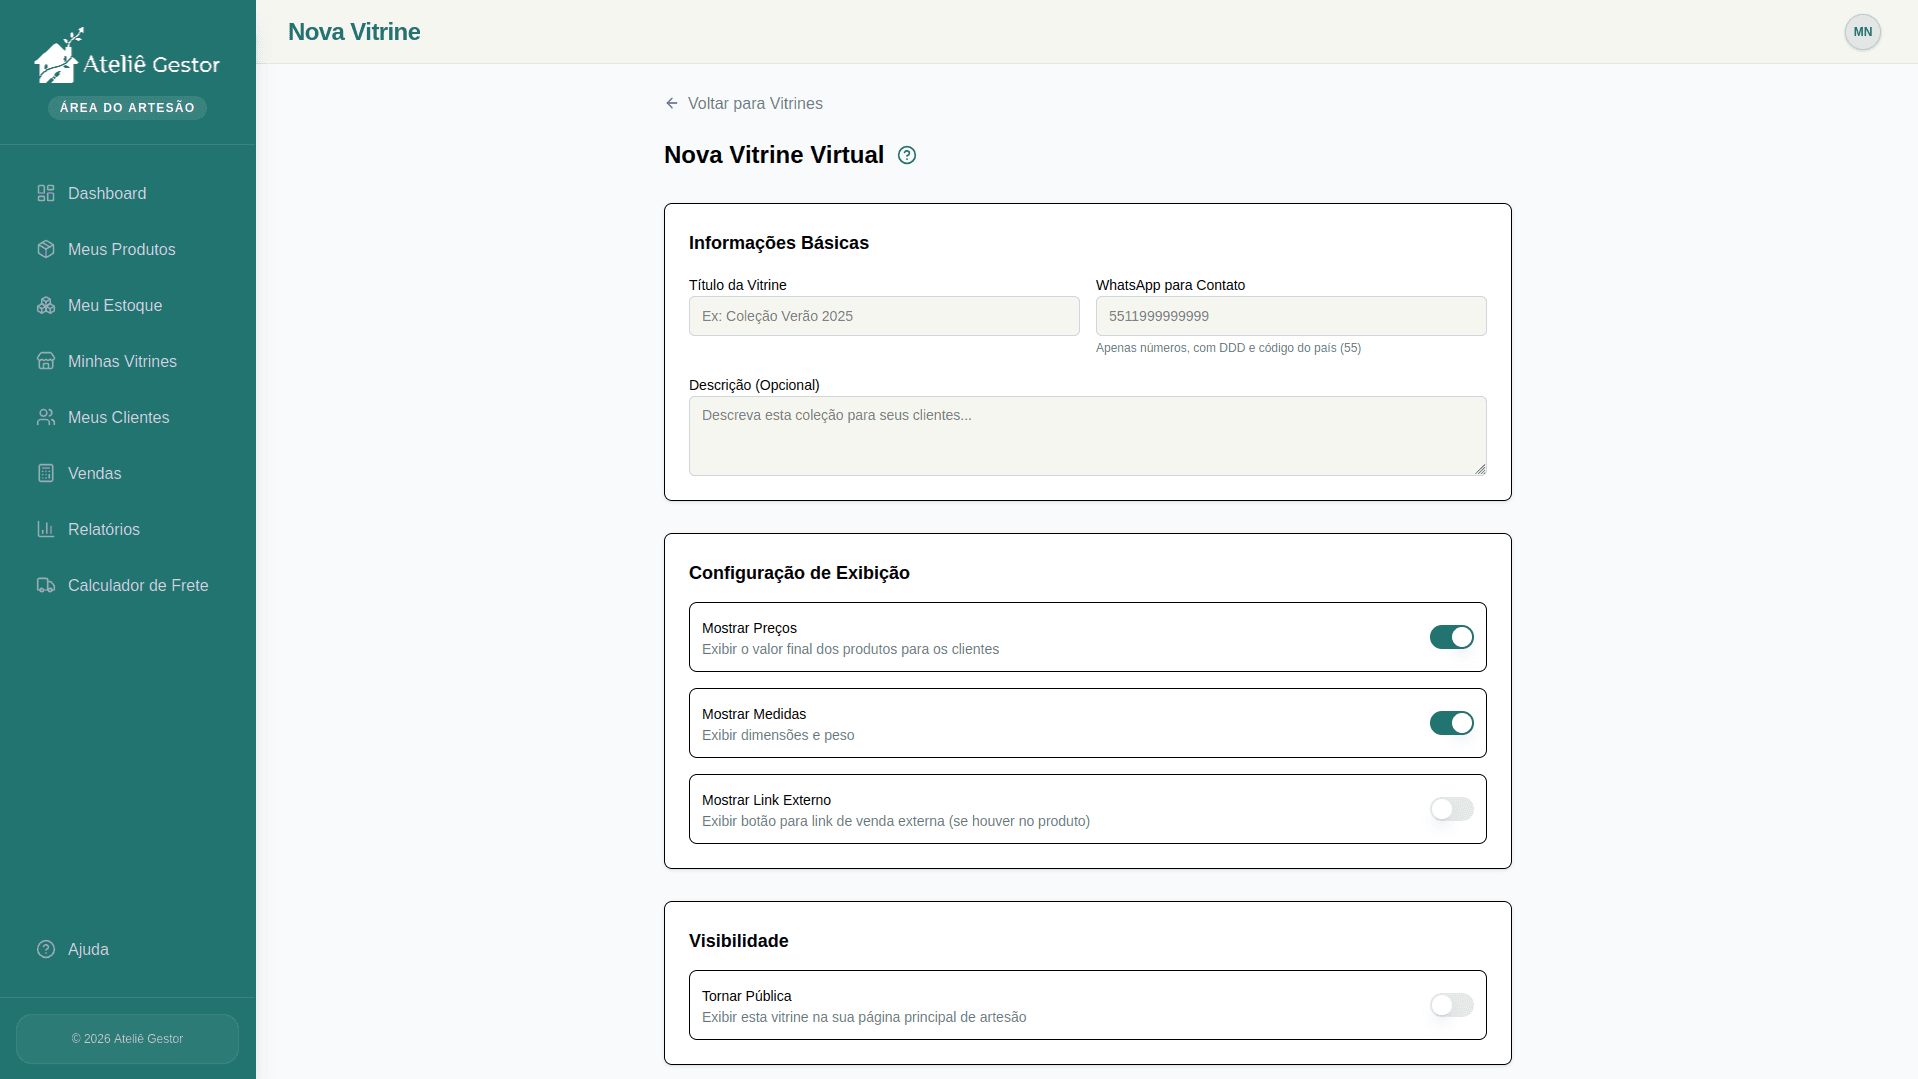Click the Calculador de Frete truck icon
1918x1079 pixels.
point(46,585)
